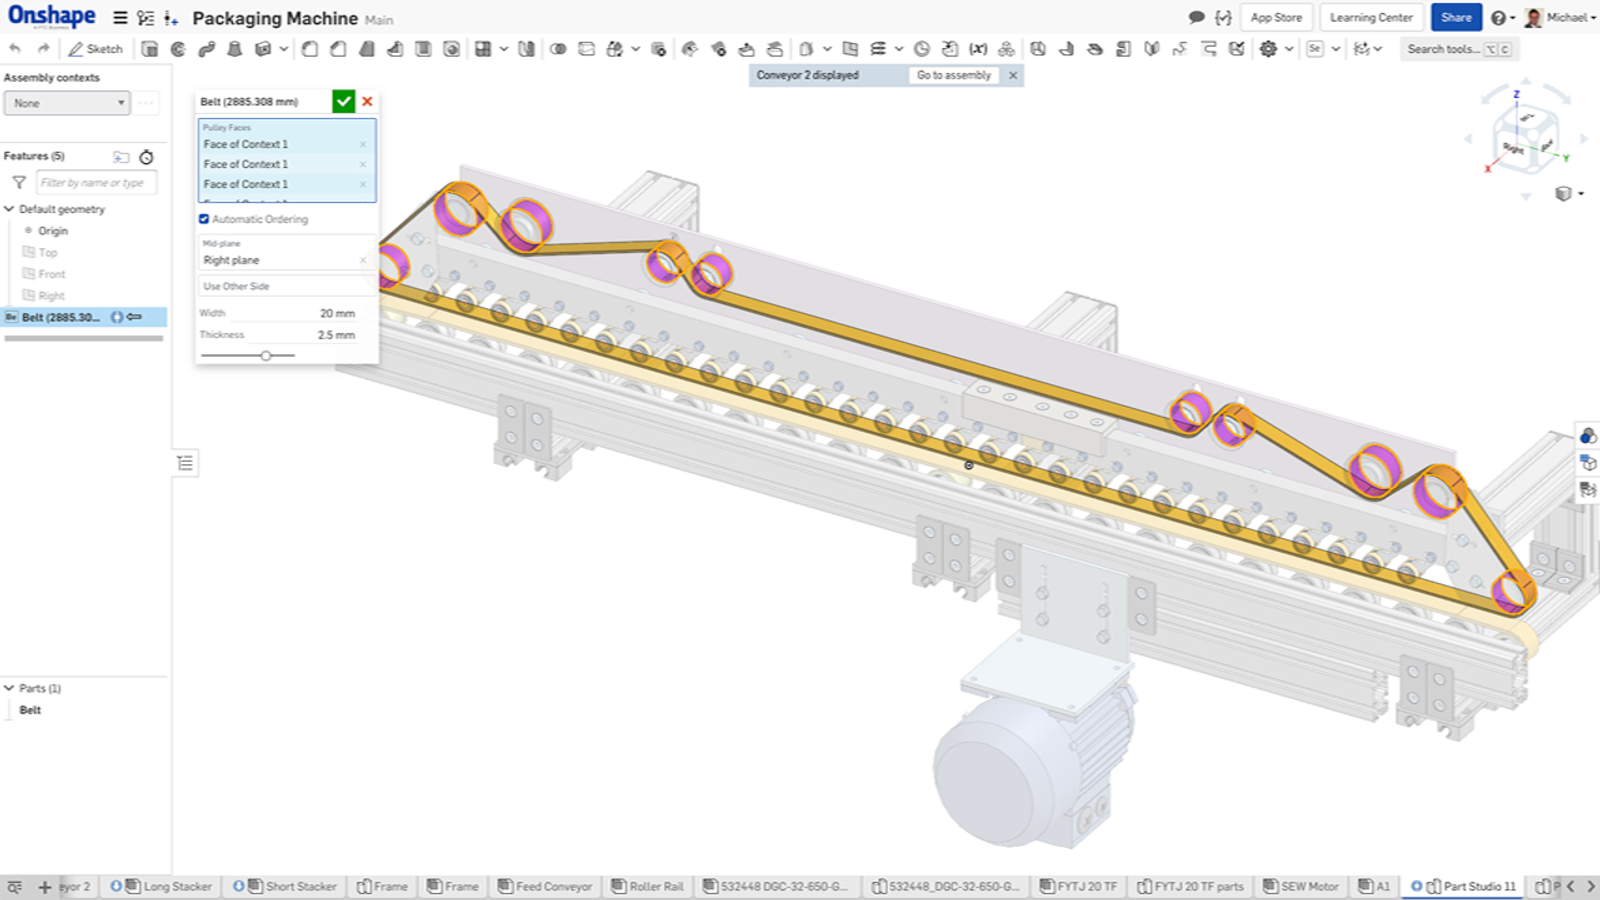Cancel Belt dialog with red X
The image size is (1600, 900).
click(x=368, y=101)
